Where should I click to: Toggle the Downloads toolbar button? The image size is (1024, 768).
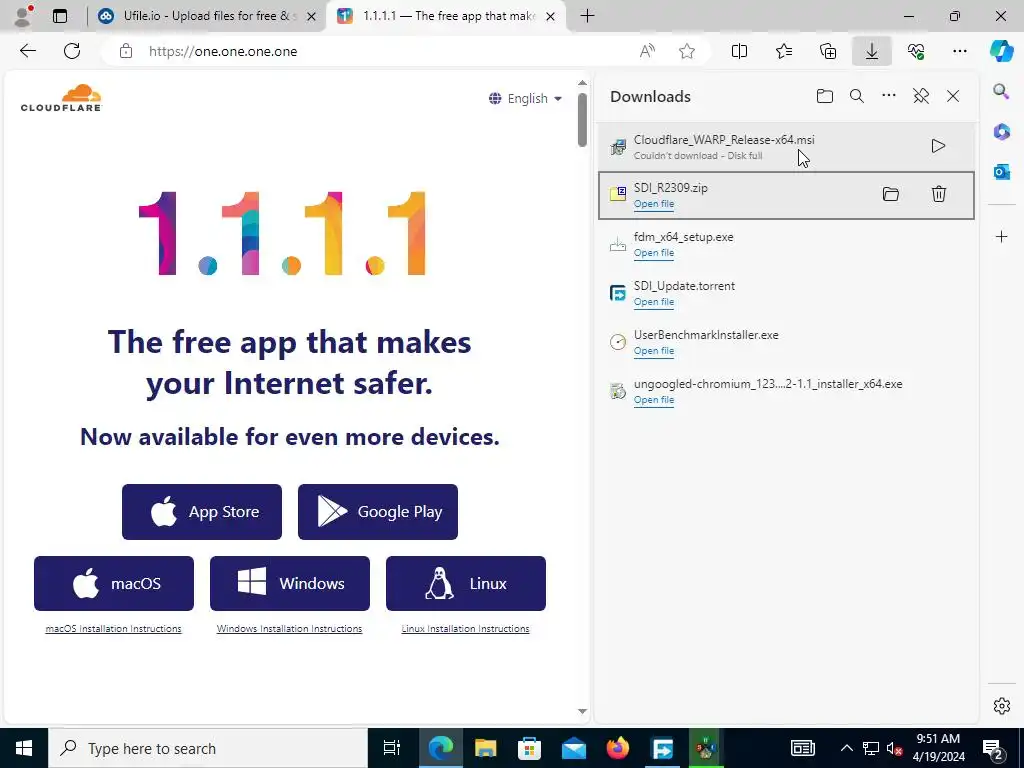[x=872, y=51]
